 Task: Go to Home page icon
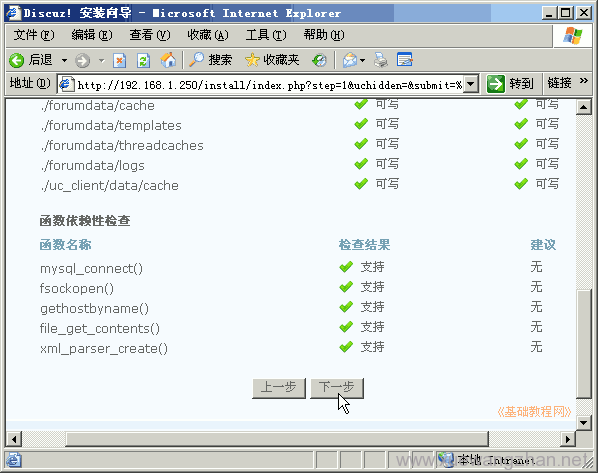coord(168,60)
